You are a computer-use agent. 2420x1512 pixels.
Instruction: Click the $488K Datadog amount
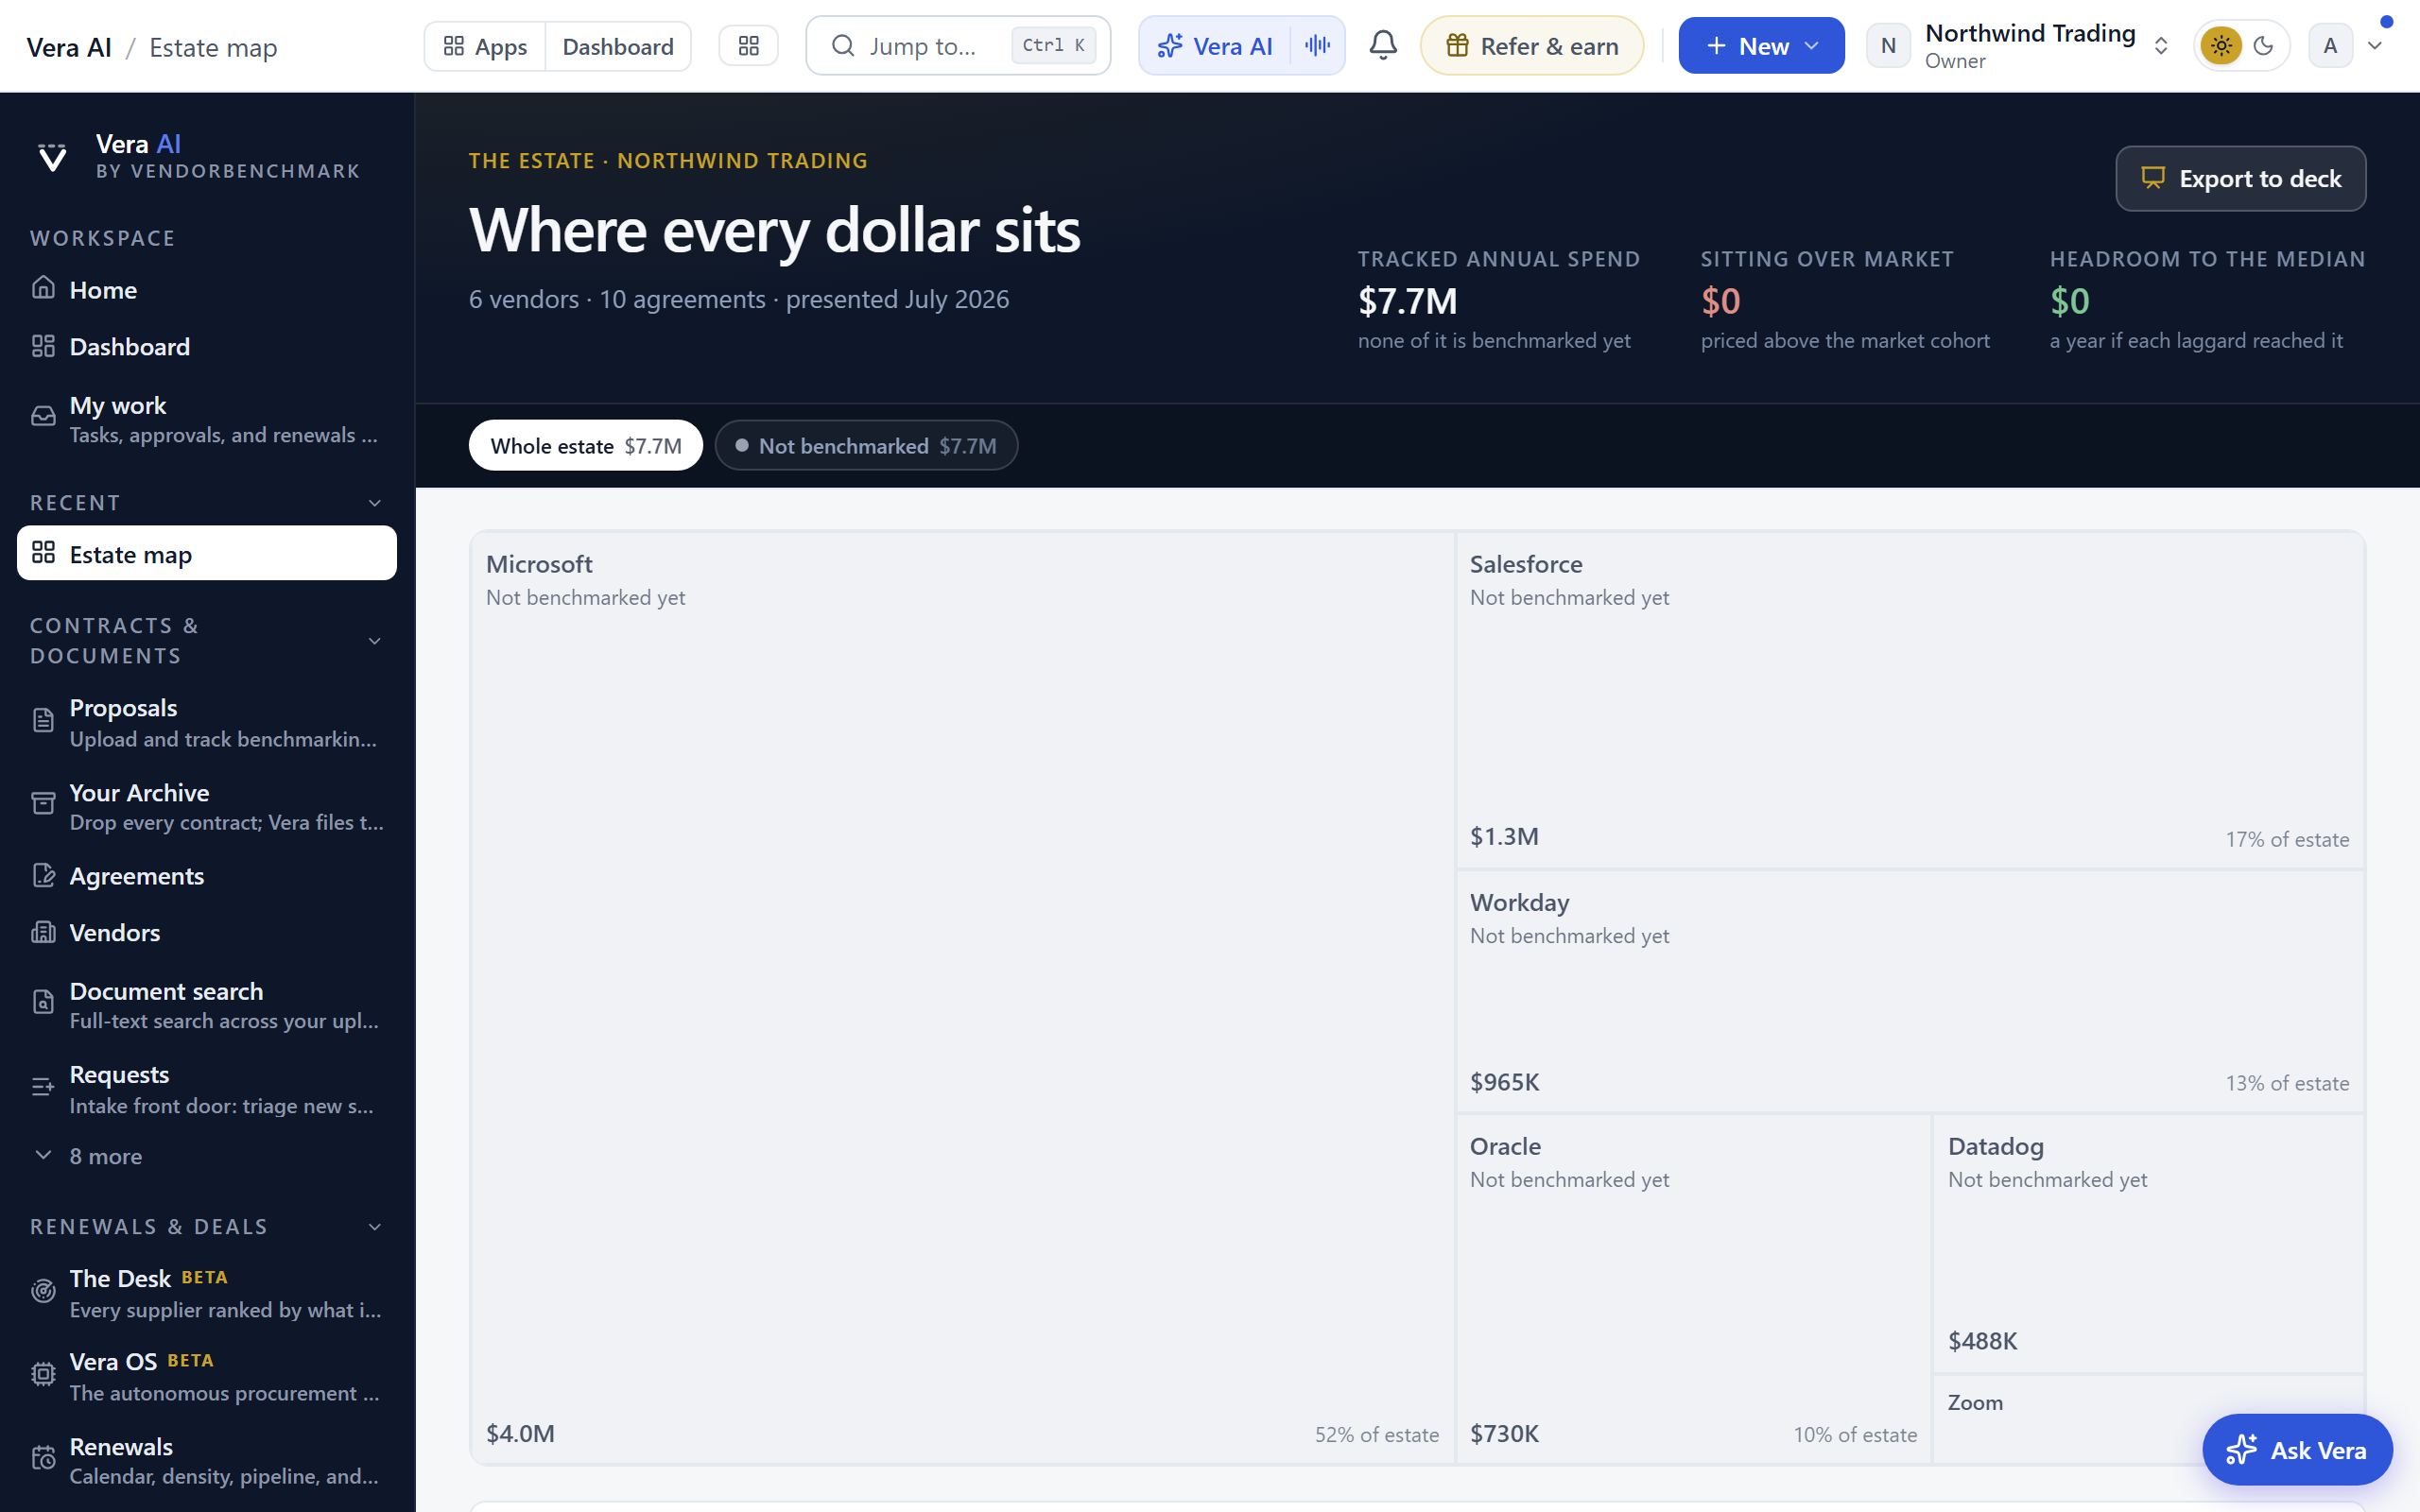tap(1982, 1341)
